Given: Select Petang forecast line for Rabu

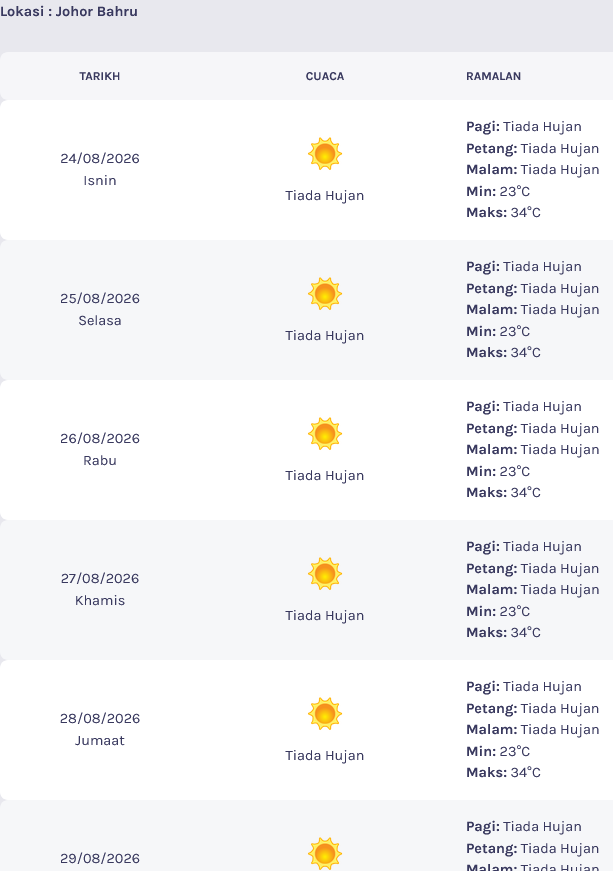Looking at the screenshot, I should point(532,428).
